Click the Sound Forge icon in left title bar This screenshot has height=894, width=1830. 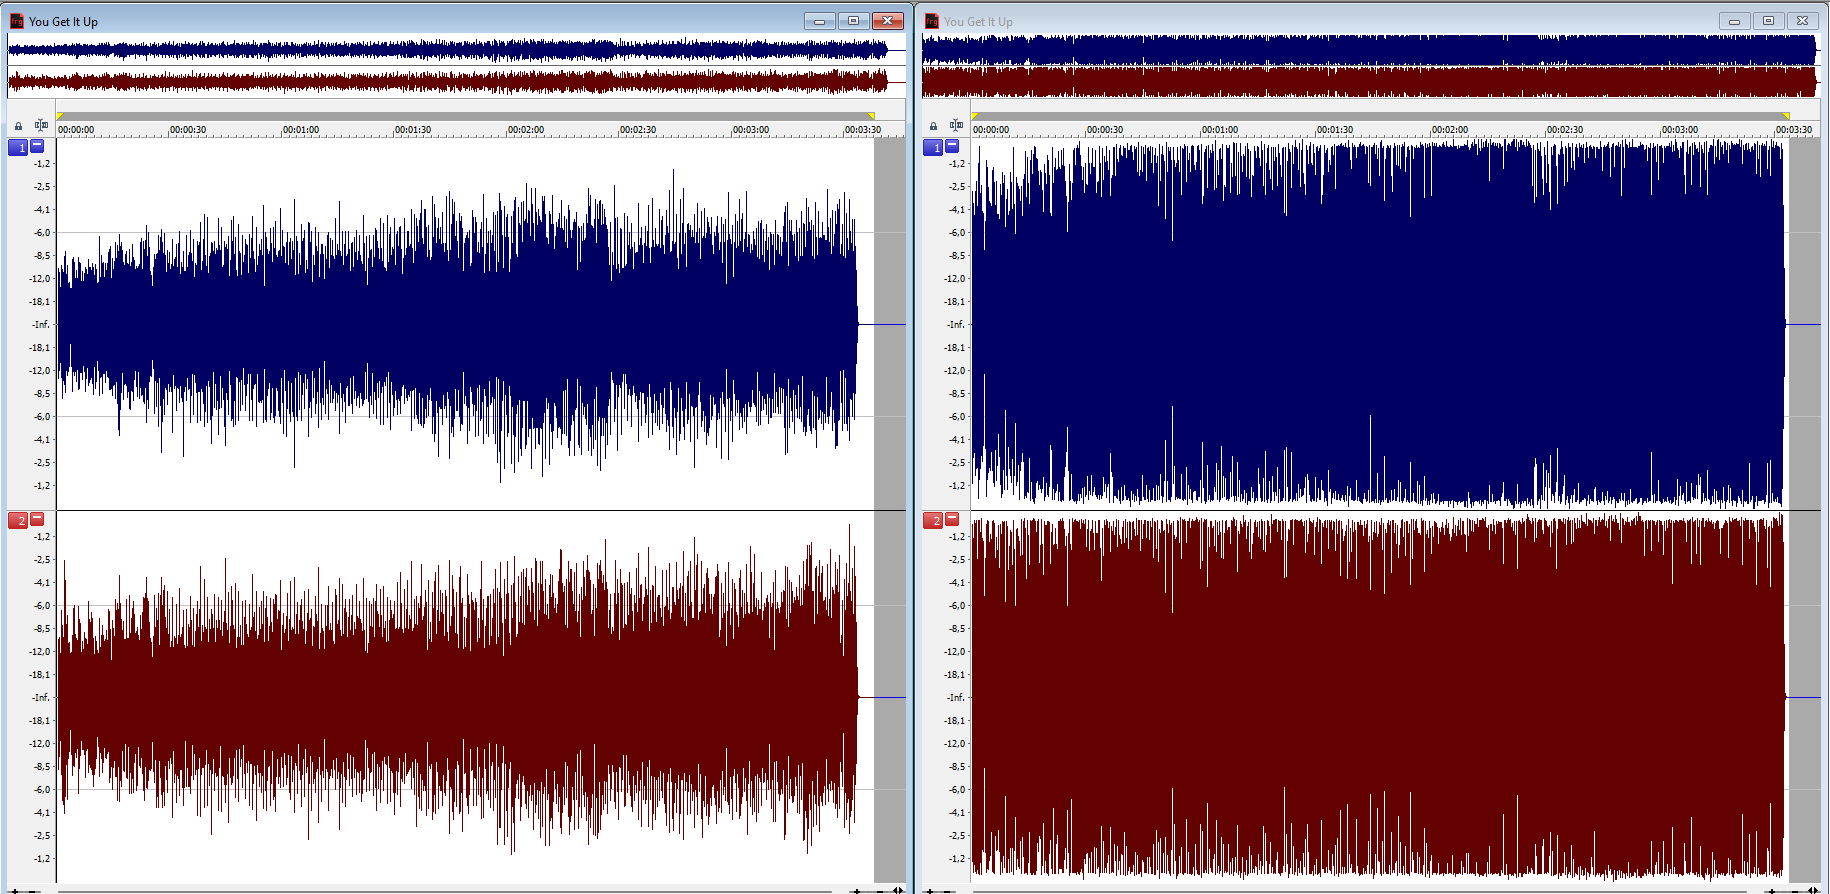click(16, 21)
